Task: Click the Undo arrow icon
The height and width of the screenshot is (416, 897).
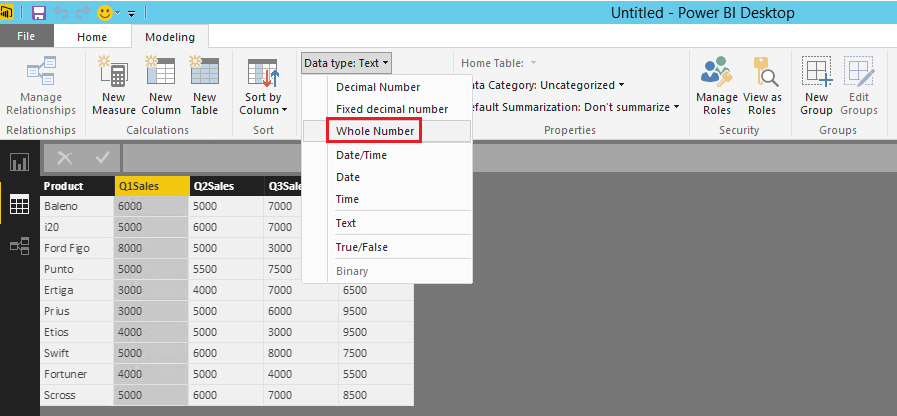Action: tap(61, 12)
